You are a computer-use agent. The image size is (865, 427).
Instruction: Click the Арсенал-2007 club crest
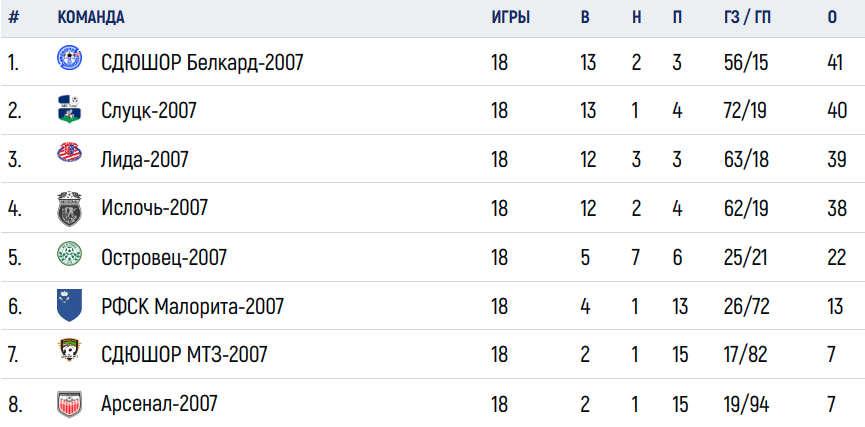click(70, 404)
